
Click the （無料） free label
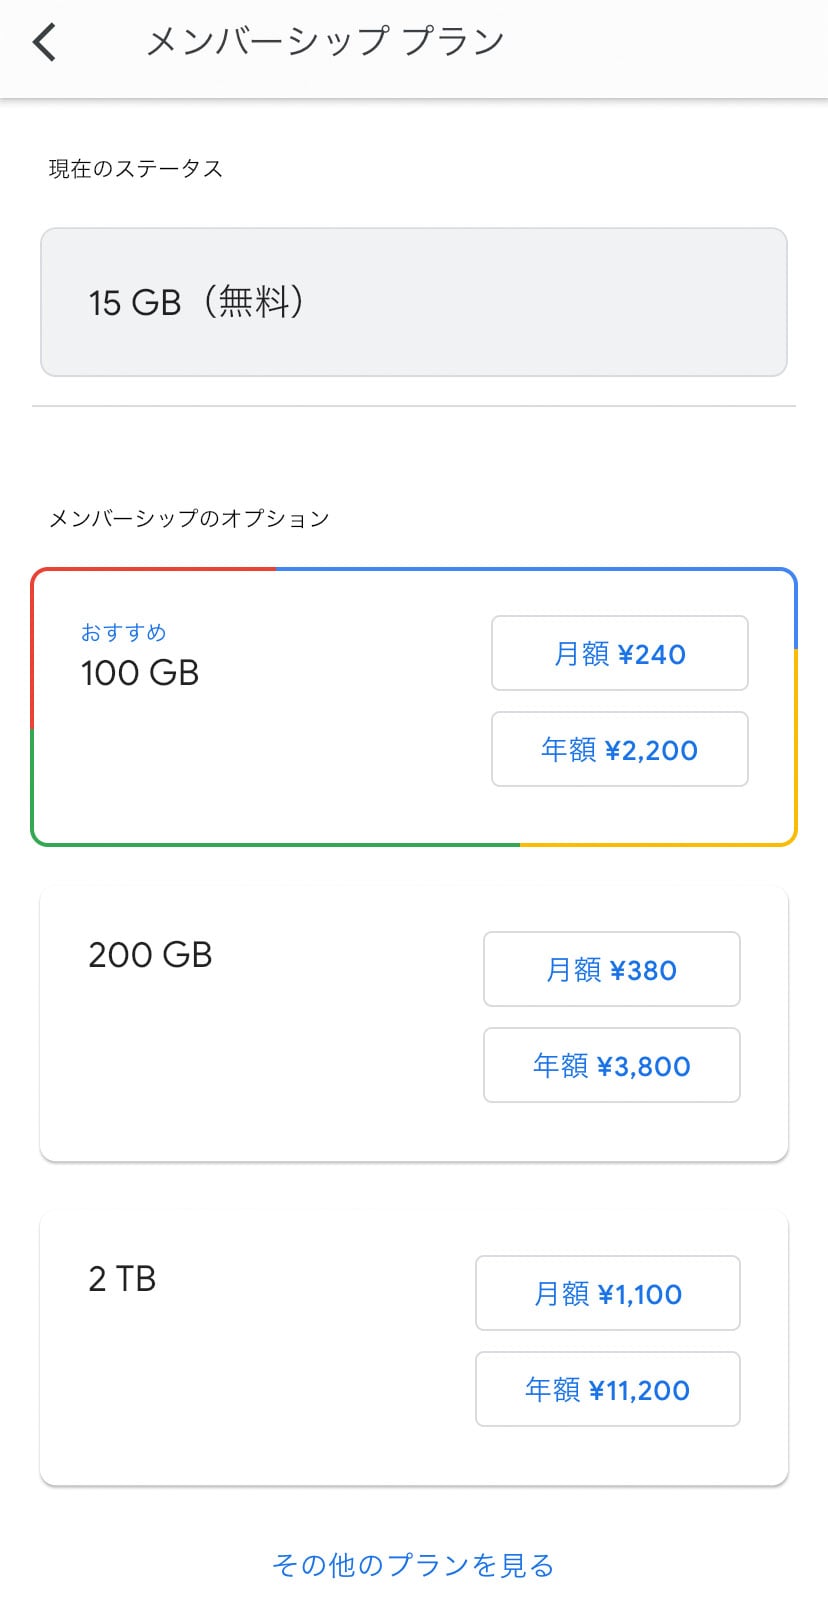pos(254,302)
